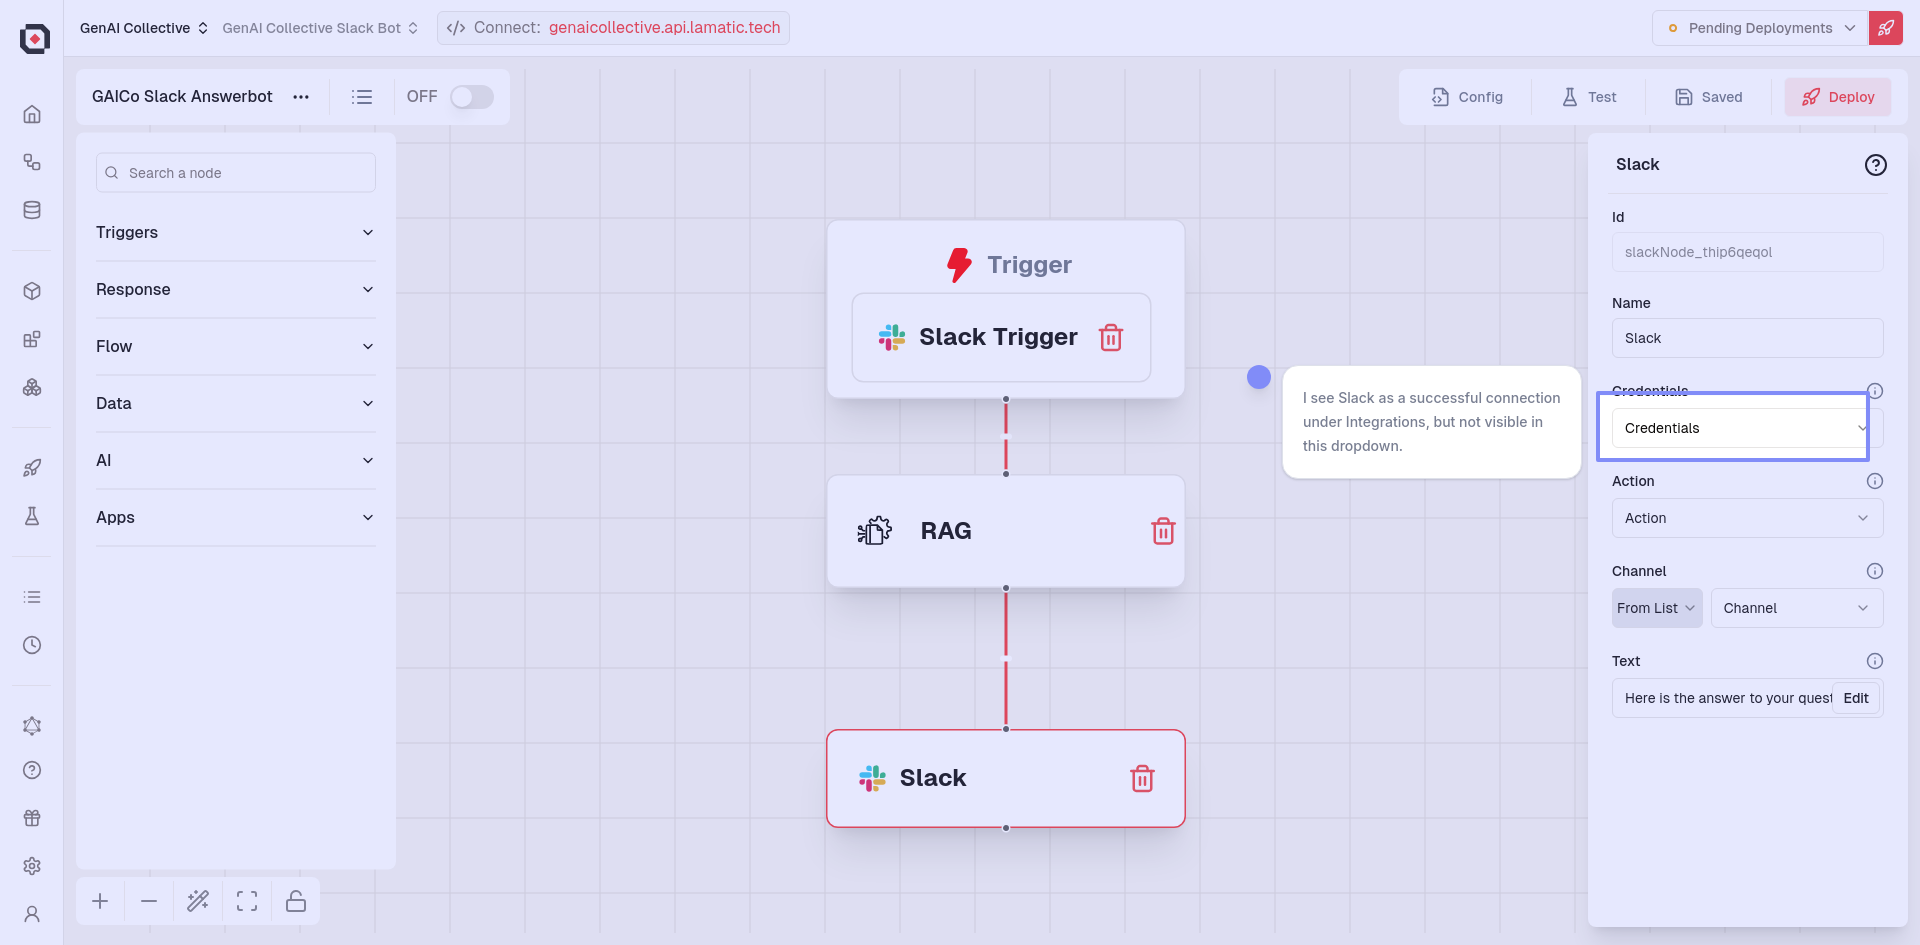The image size is (1920, 945).
Task: Toggle the canvas lock icon
Action: coord(296,901)
